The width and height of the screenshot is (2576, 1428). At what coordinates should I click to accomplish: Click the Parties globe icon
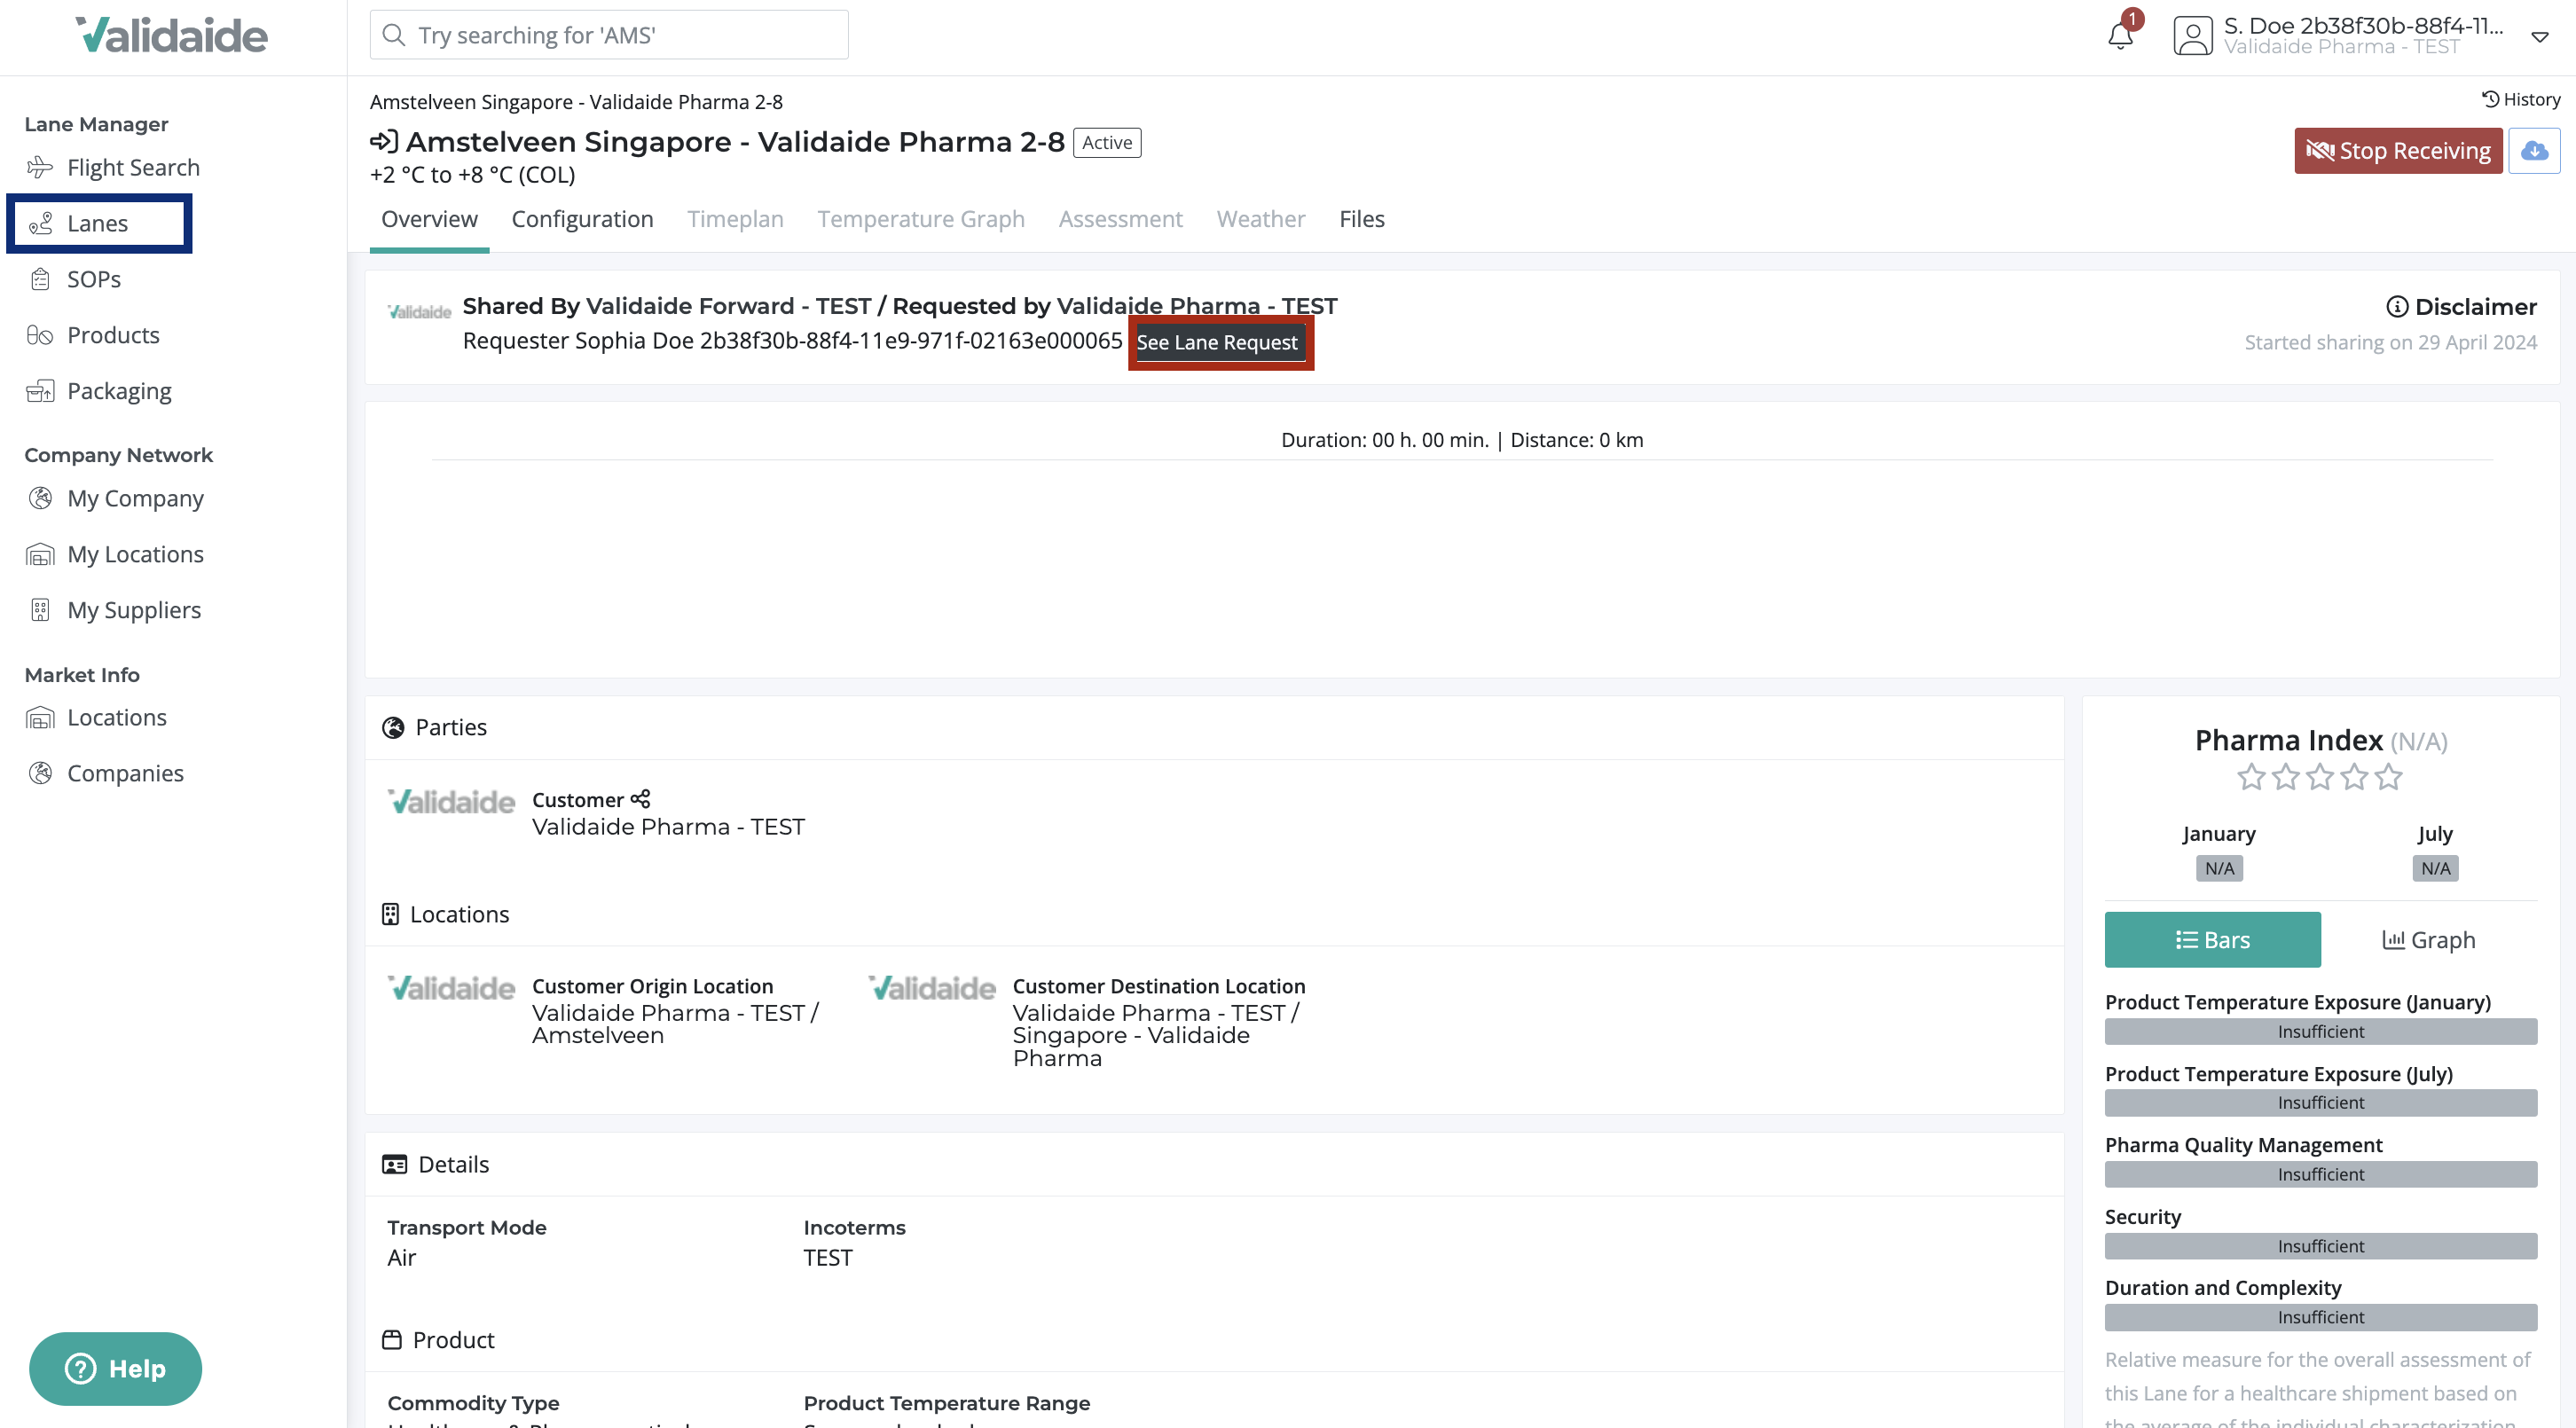pyautogui.click(x=393, y=728)
